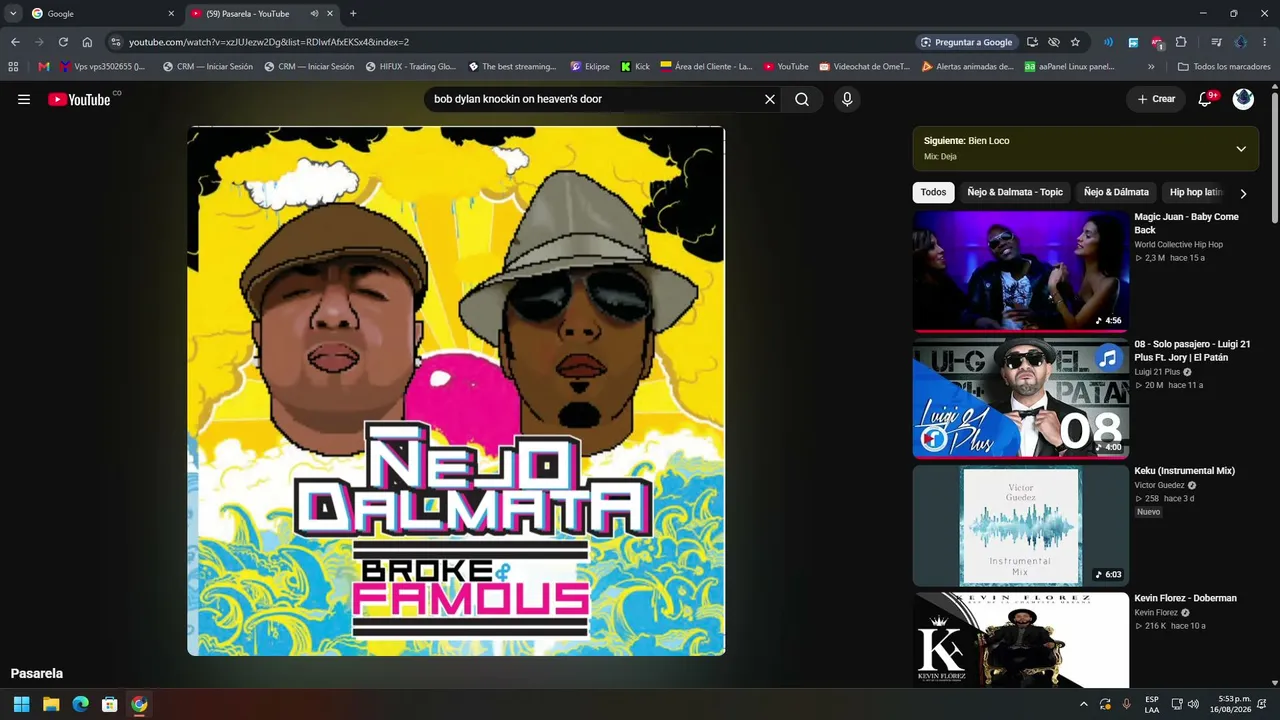The width and height of the screenshot is (1280, 720).
Task: Open File Explorer from the taskbar
Action: 51,704
